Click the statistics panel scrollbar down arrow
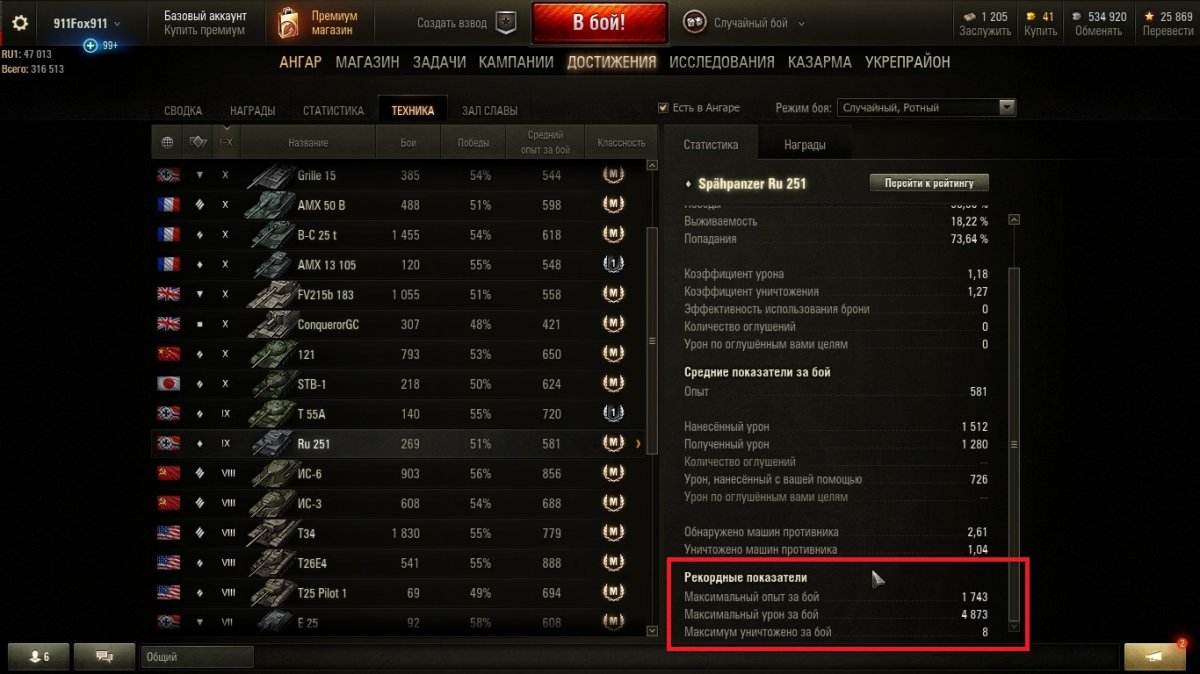1200x674 pixels. [1014, 626]
